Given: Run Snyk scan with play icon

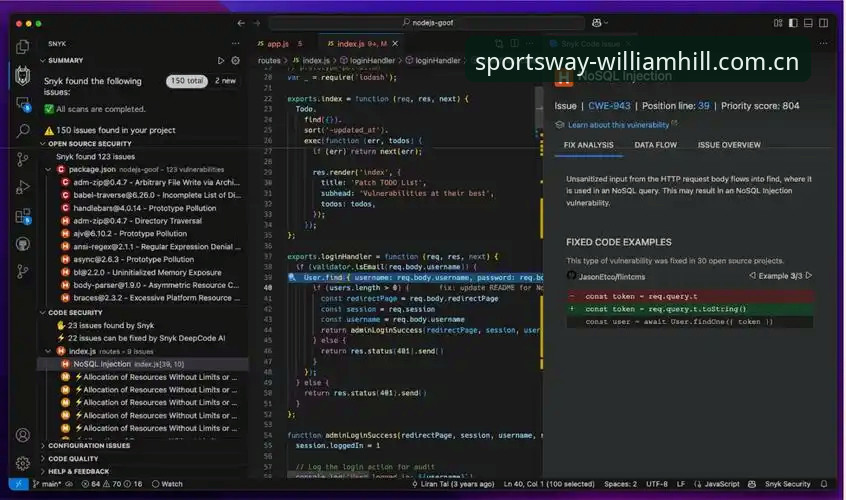Looking at the screenshot, I should coord(221,60).
